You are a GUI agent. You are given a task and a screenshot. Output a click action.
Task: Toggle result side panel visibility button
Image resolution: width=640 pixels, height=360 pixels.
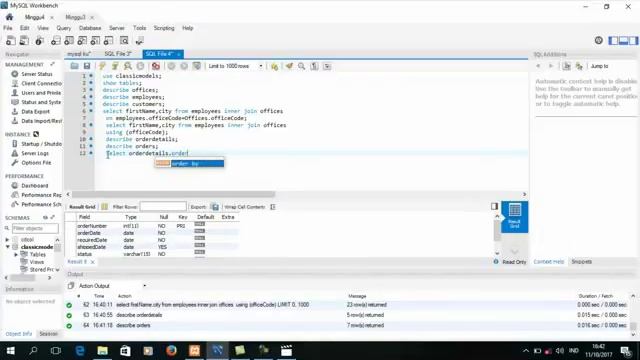pos(494,207)
